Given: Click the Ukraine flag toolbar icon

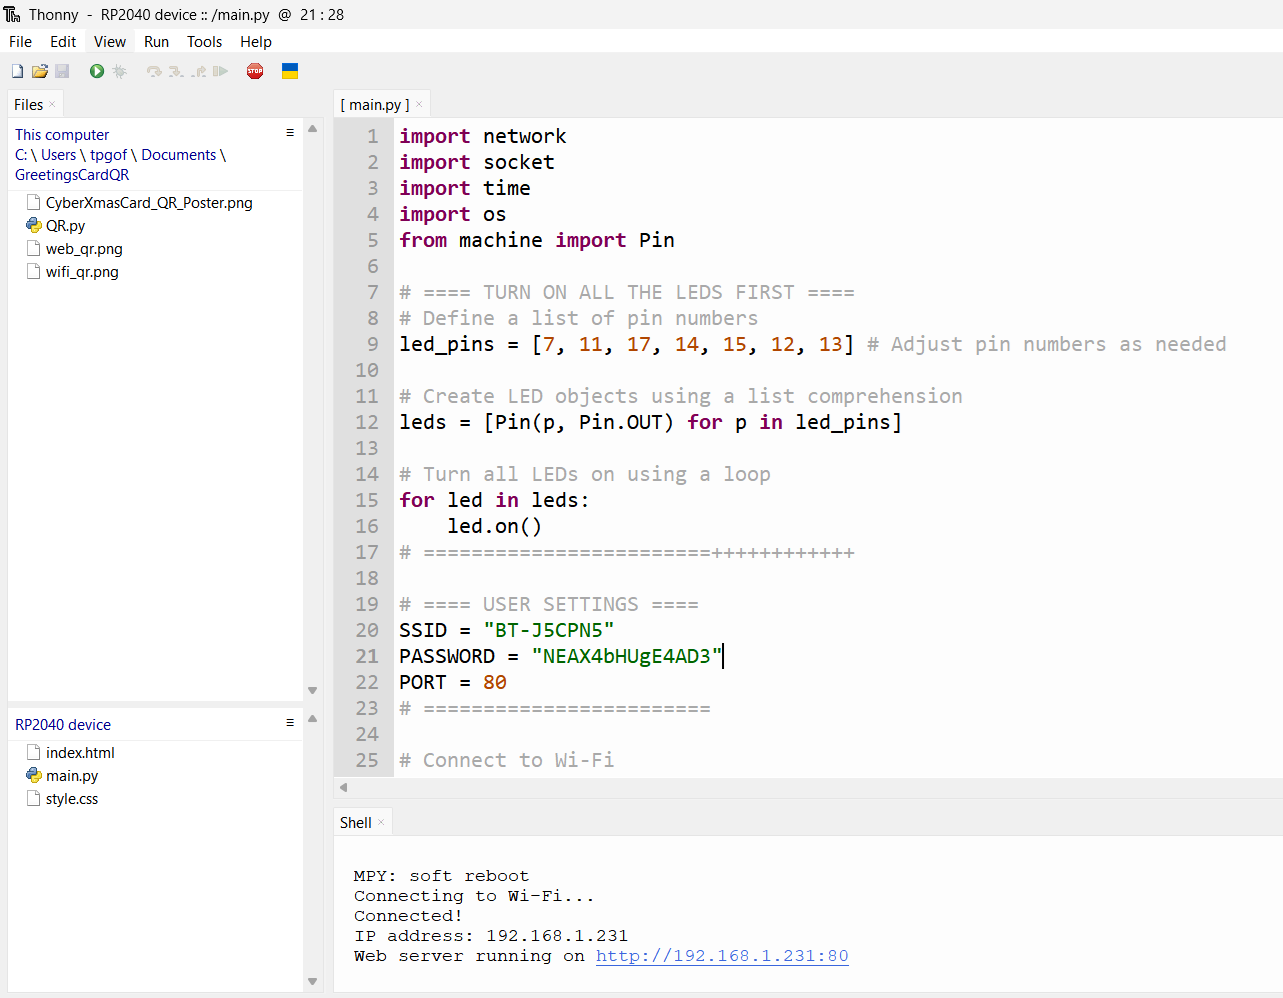Looking at the screenshot, I should (x=290, y=71).
